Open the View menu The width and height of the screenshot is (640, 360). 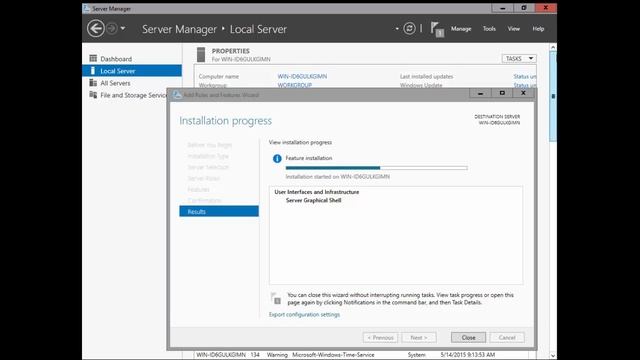click(x=513, y=29)
